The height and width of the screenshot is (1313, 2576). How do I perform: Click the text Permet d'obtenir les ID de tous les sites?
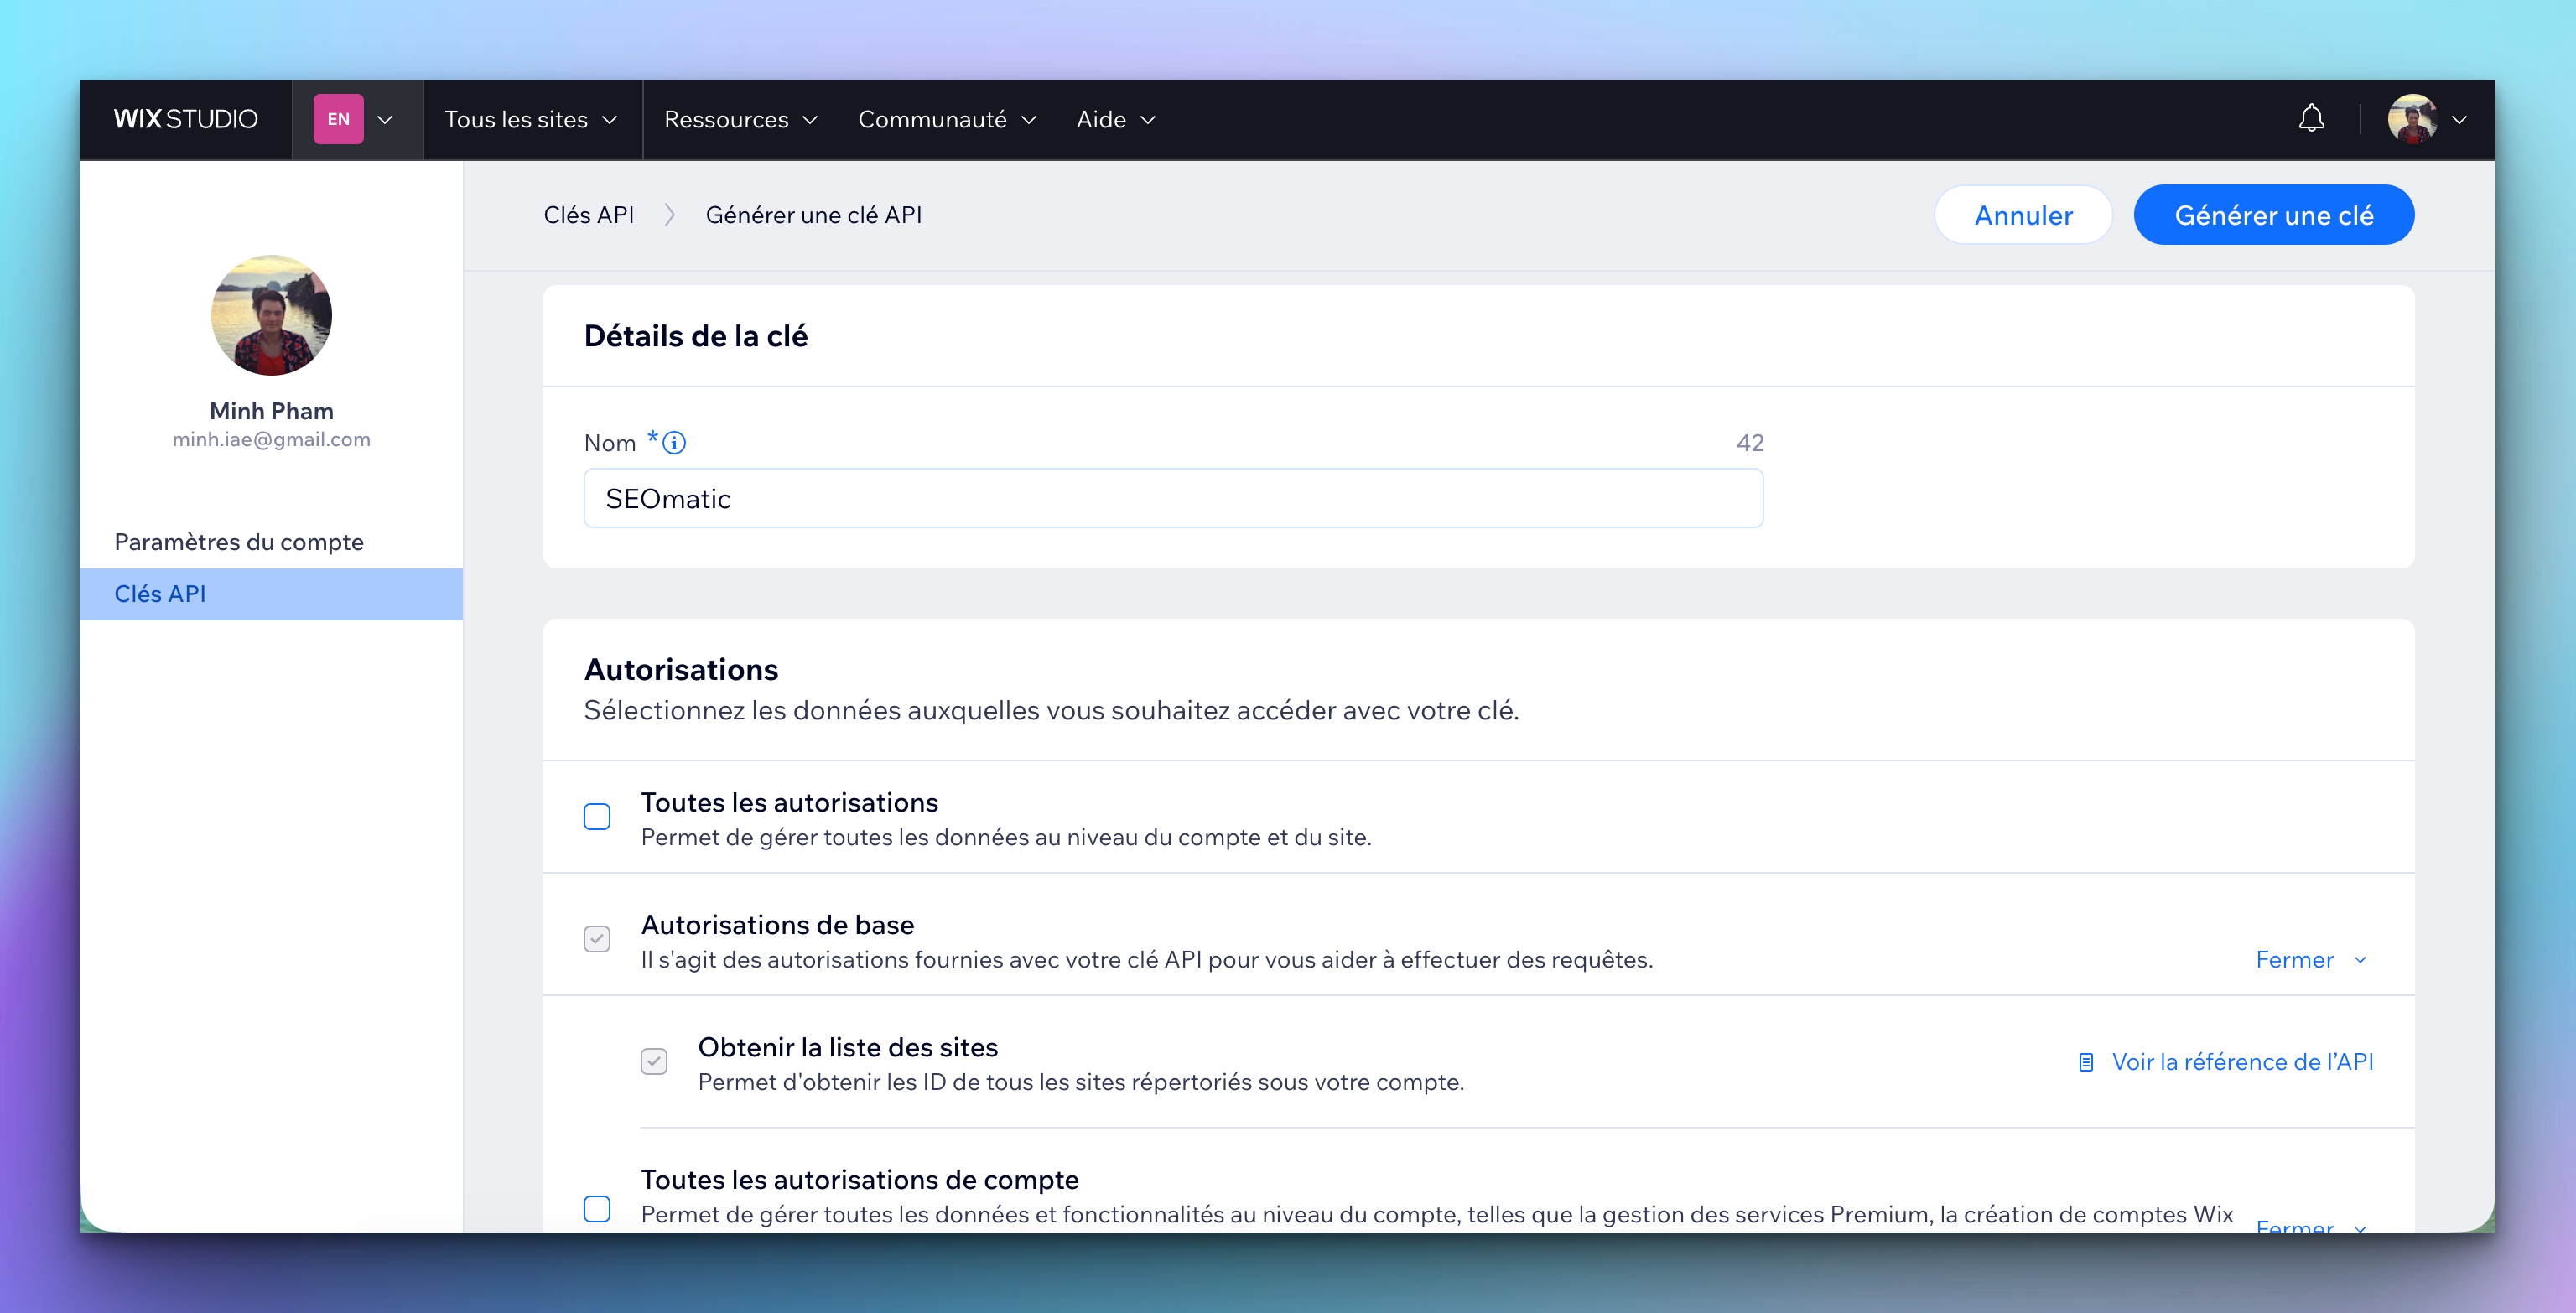(x=1081, y=1082)
